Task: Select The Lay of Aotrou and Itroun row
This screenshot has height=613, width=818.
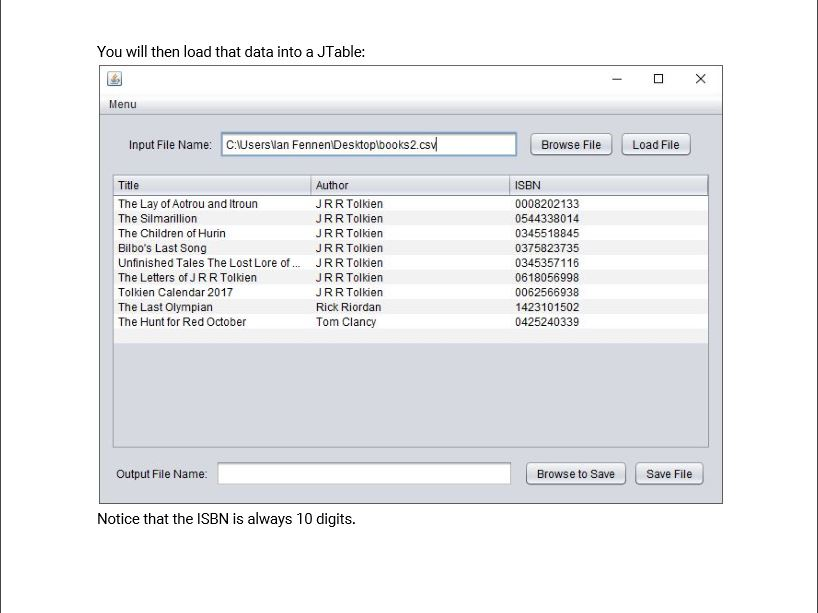Action: pyautogui.click(x=200, y=204)
